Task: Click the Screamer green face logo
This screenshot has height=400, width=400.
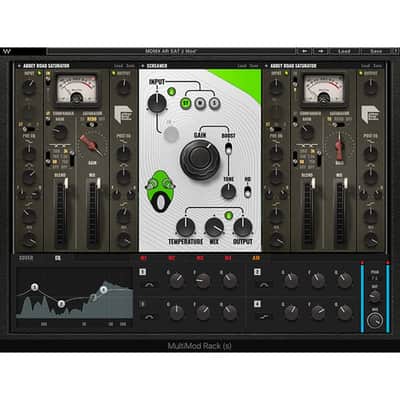Action: tap(160, 190)
